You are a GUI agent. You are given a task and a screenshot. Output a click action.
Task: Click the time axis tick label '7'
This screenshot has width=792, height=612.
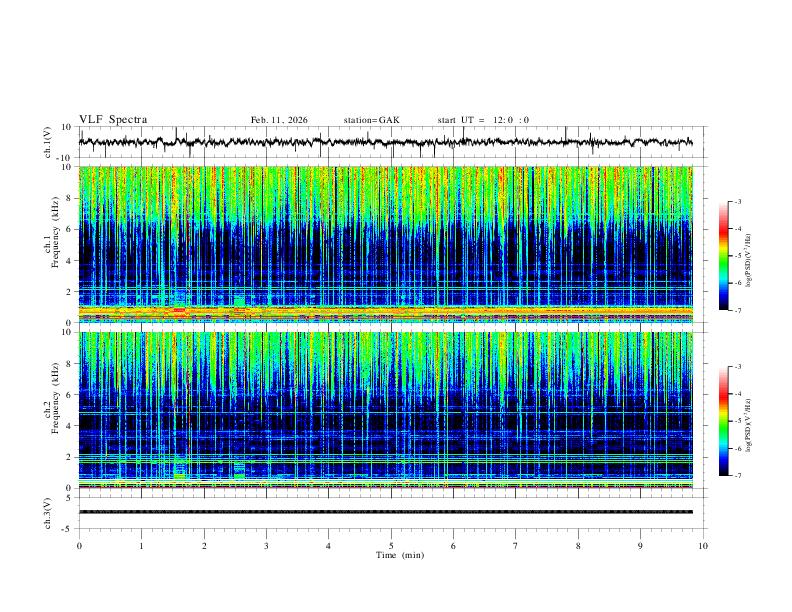(x=516, y=546)
